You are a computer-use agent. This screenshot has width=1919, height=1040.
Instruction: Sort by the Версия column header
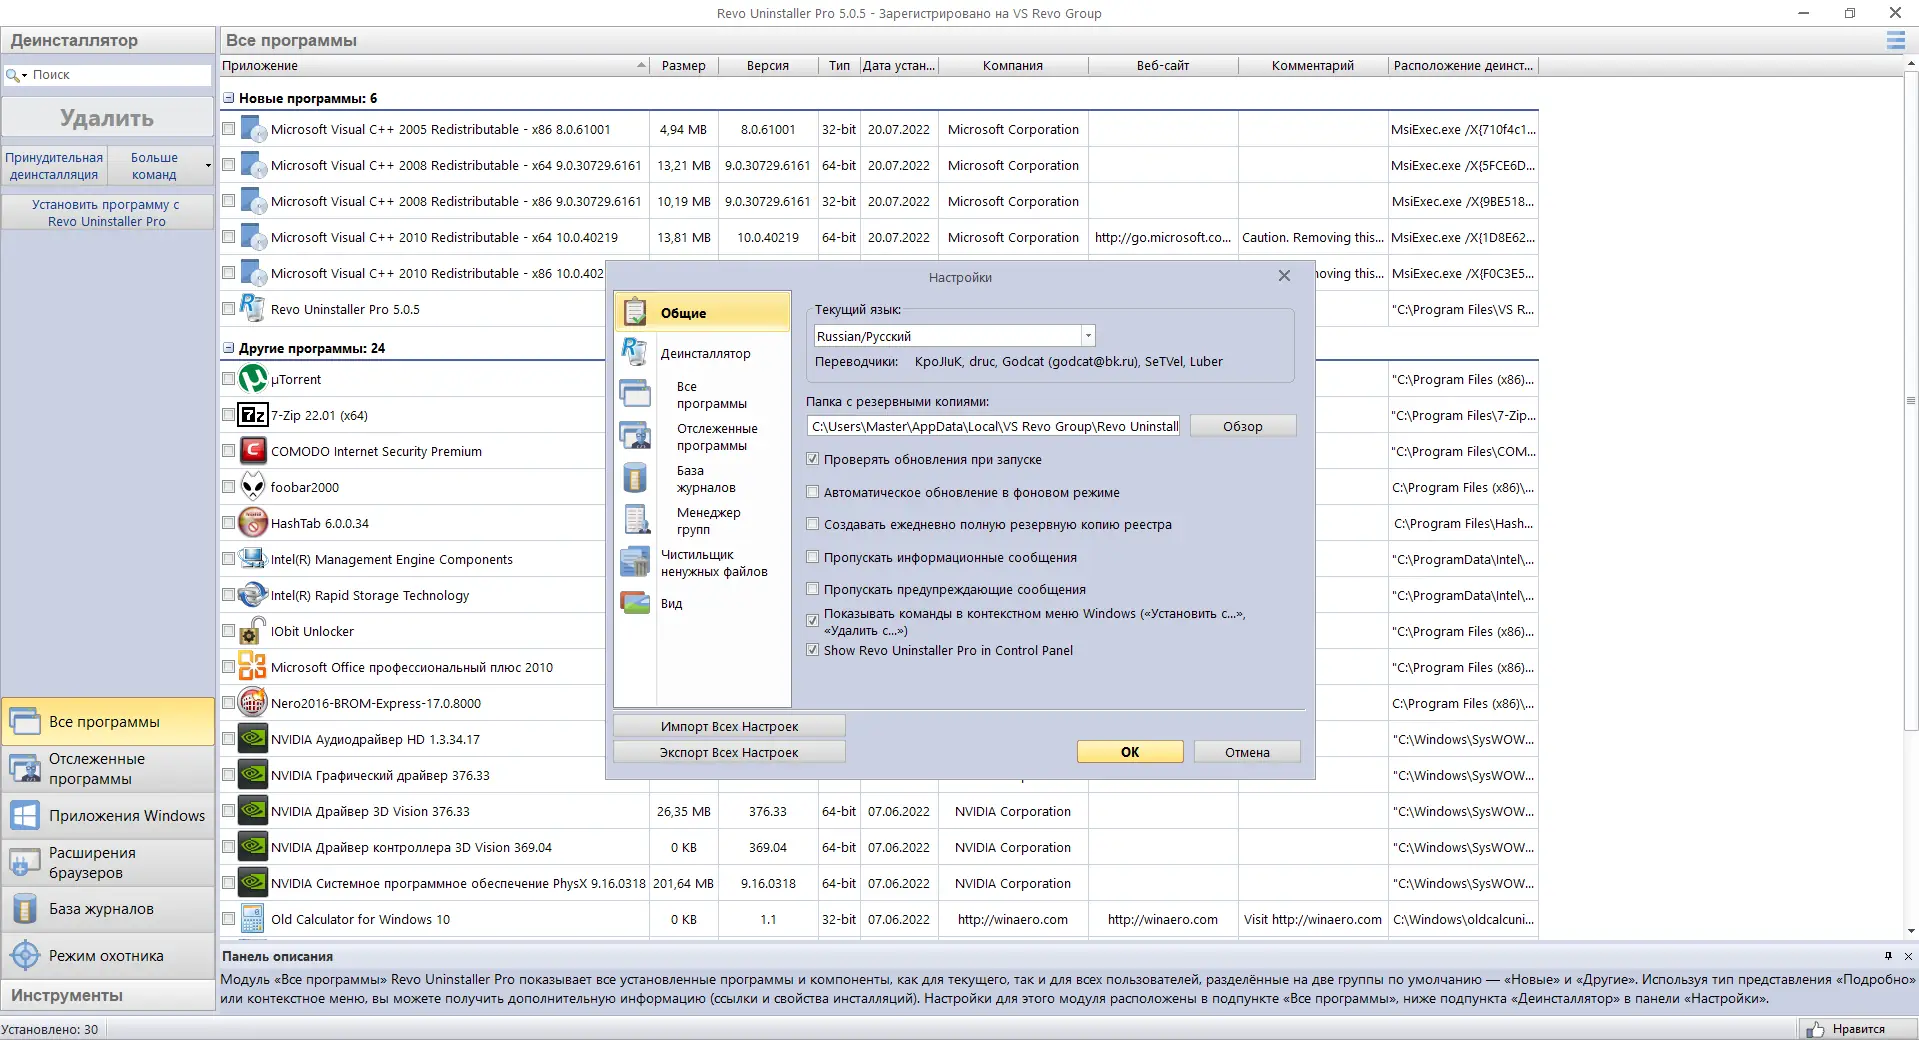click(x=768, y=65)
